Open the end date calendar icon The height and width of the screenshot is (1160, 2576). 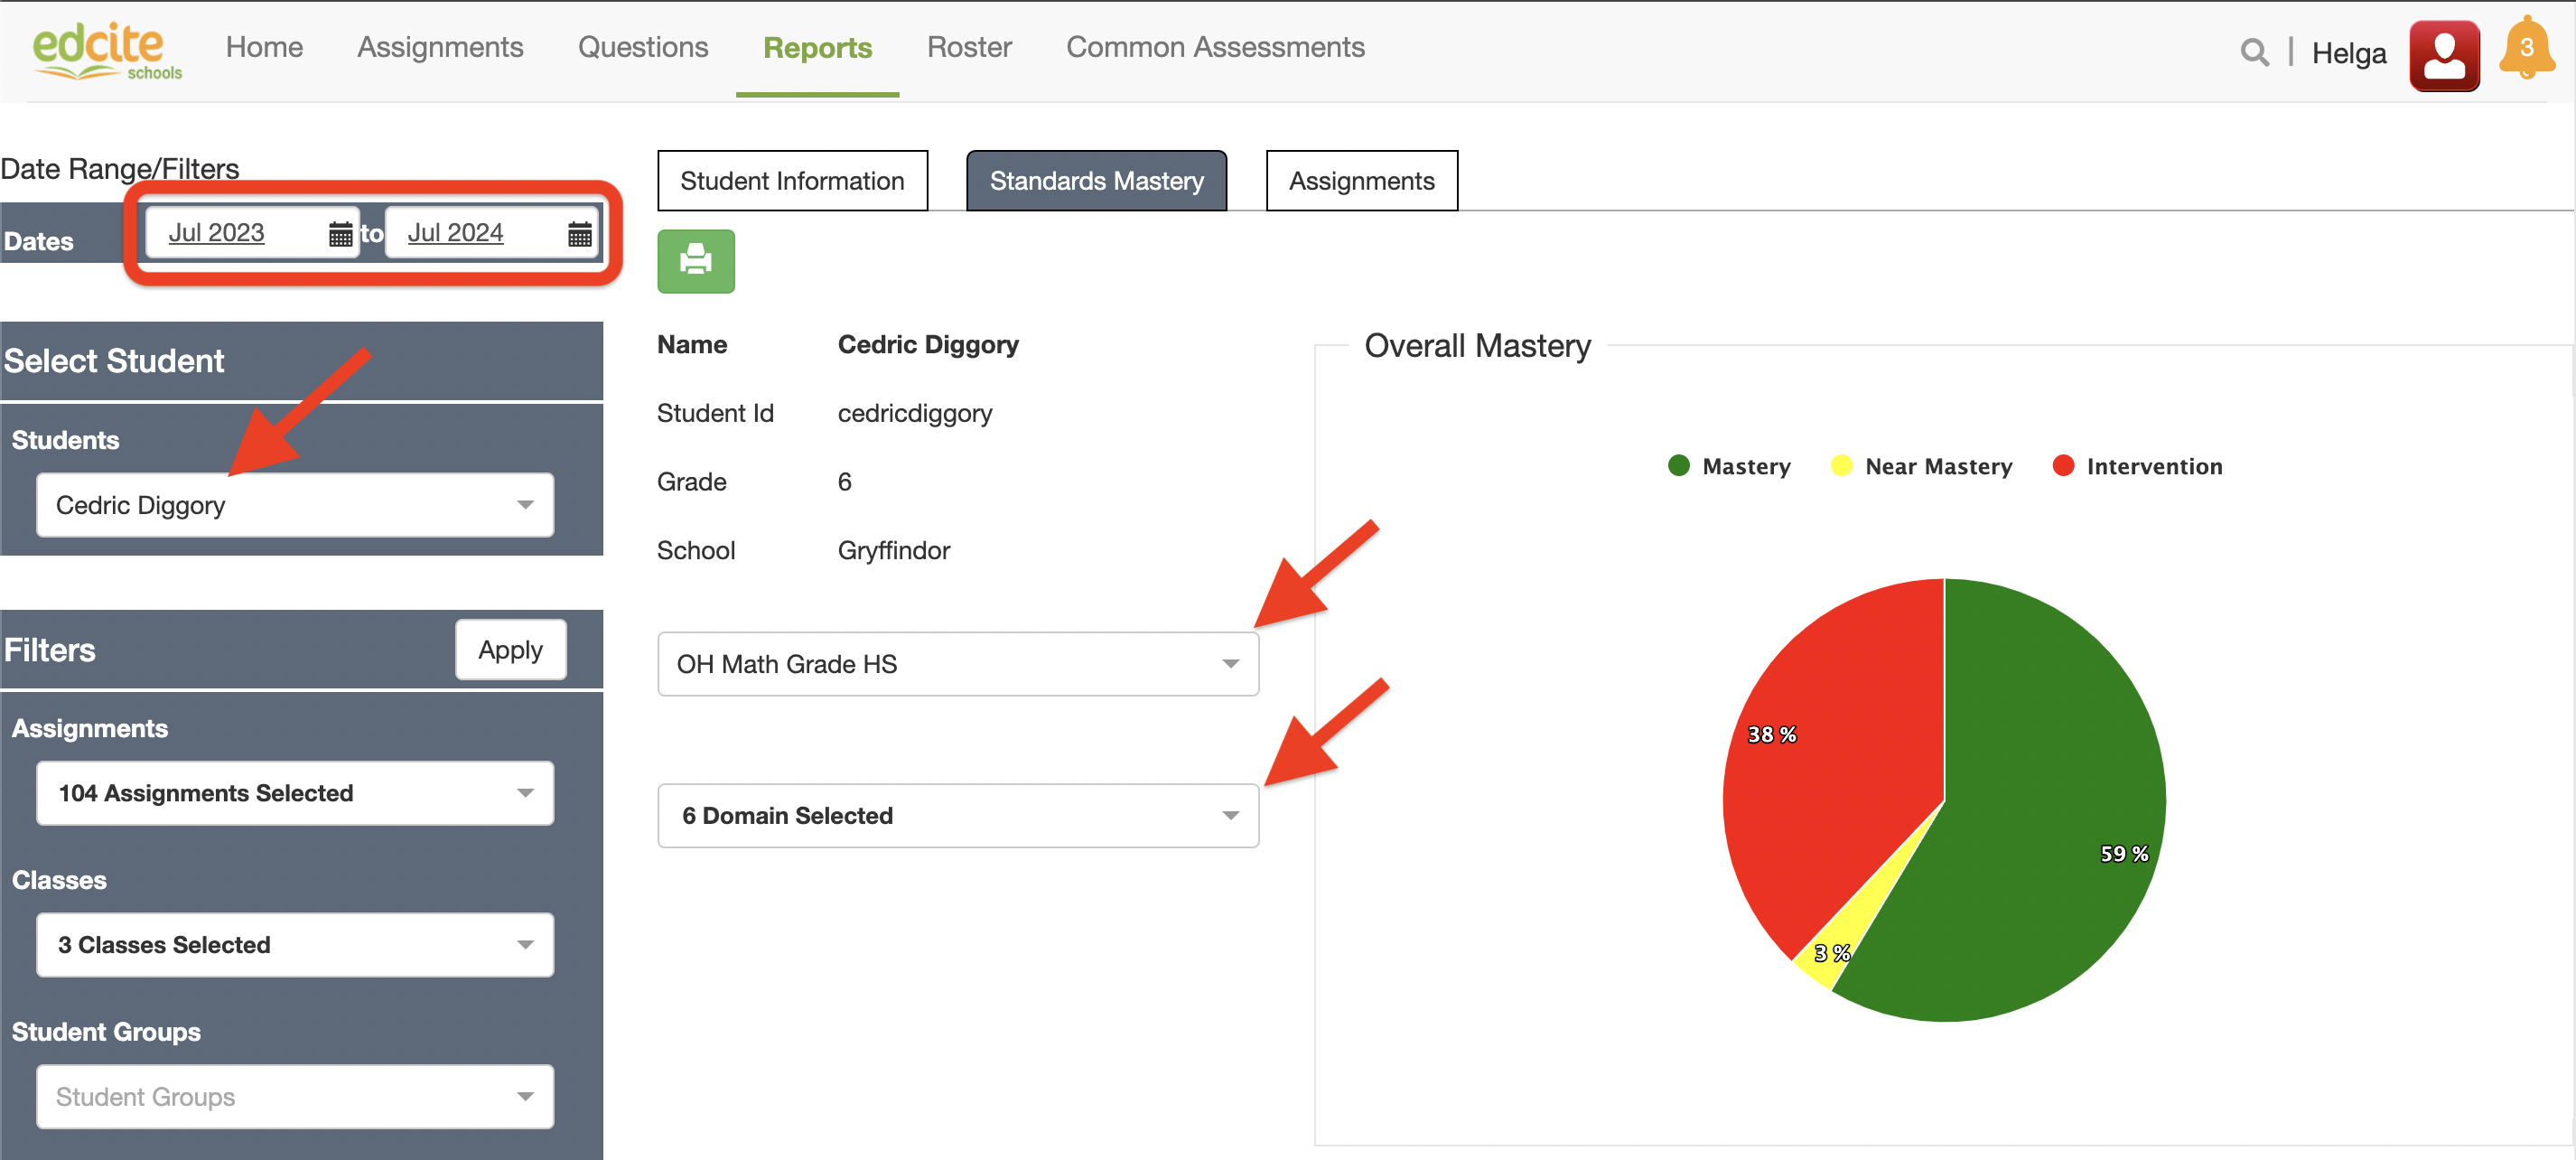(x=579, y=234)
